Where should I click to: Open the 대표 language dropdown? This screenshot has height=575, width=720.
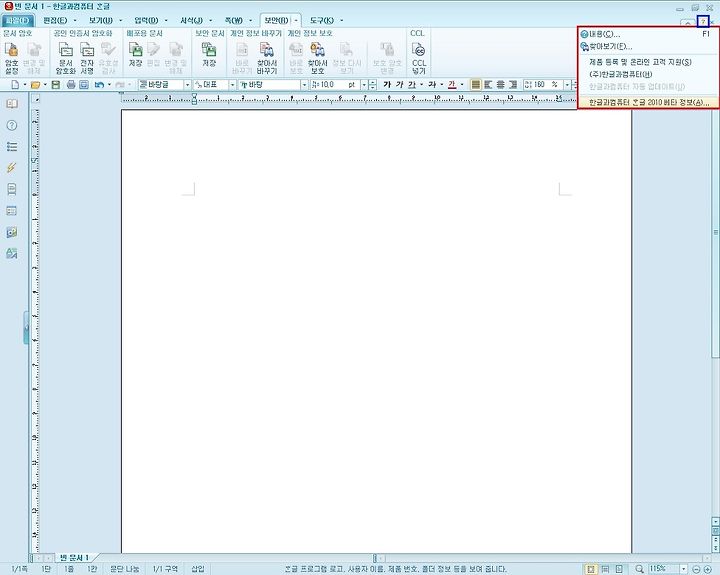coord(232,85)
